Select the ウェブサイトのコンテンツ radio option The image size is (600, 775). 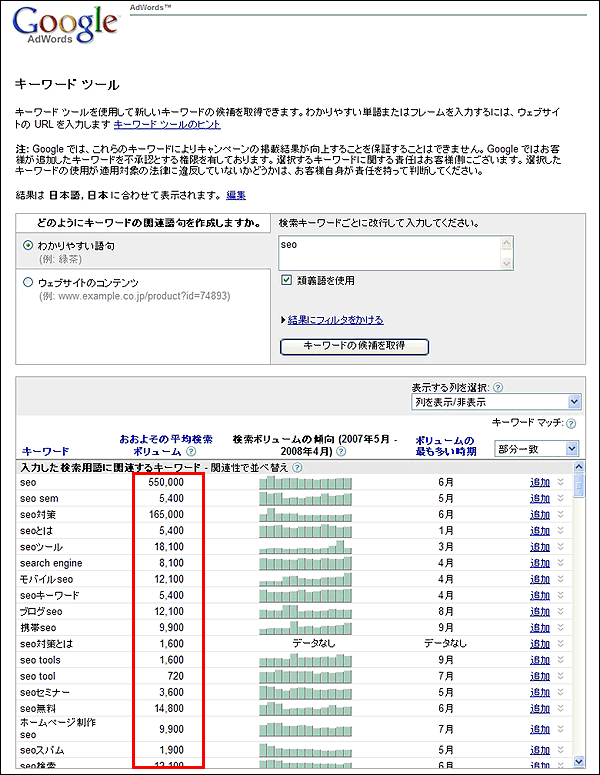[28, 283]
